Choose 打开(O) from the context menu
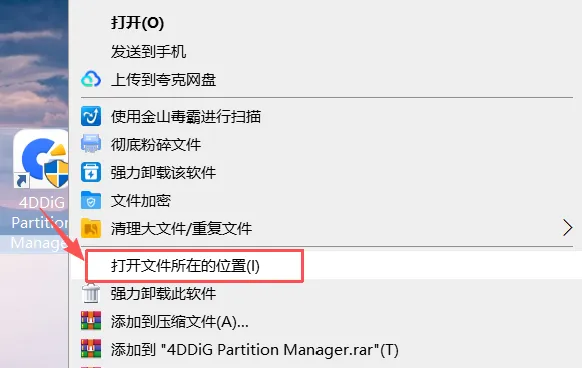The width and height of the screenshot is (582, 368). click(x=137, y=23)
